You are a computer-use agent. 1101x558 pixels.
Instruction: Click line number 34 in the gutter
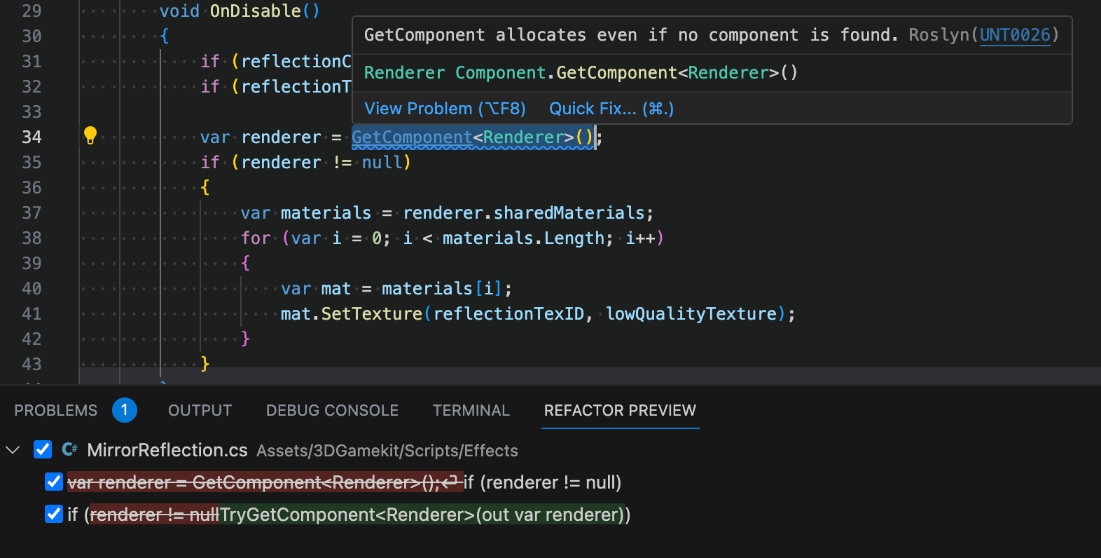point(31,137)
